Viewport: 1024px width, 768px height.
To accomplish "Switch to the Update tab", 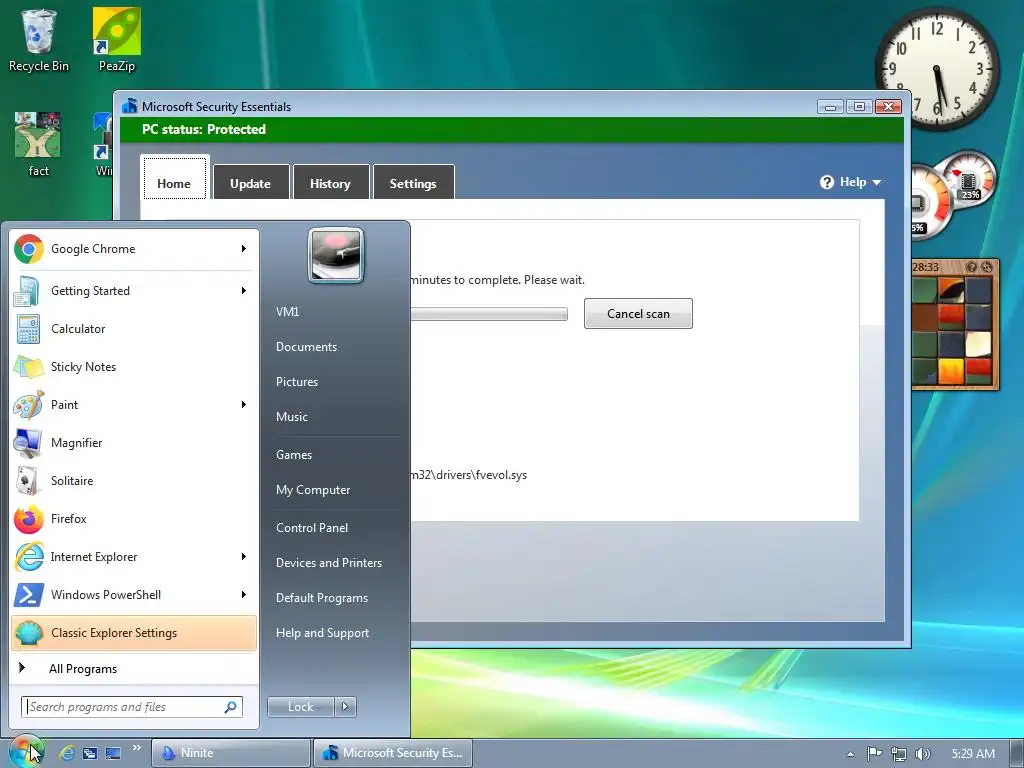I will [251, 182].
